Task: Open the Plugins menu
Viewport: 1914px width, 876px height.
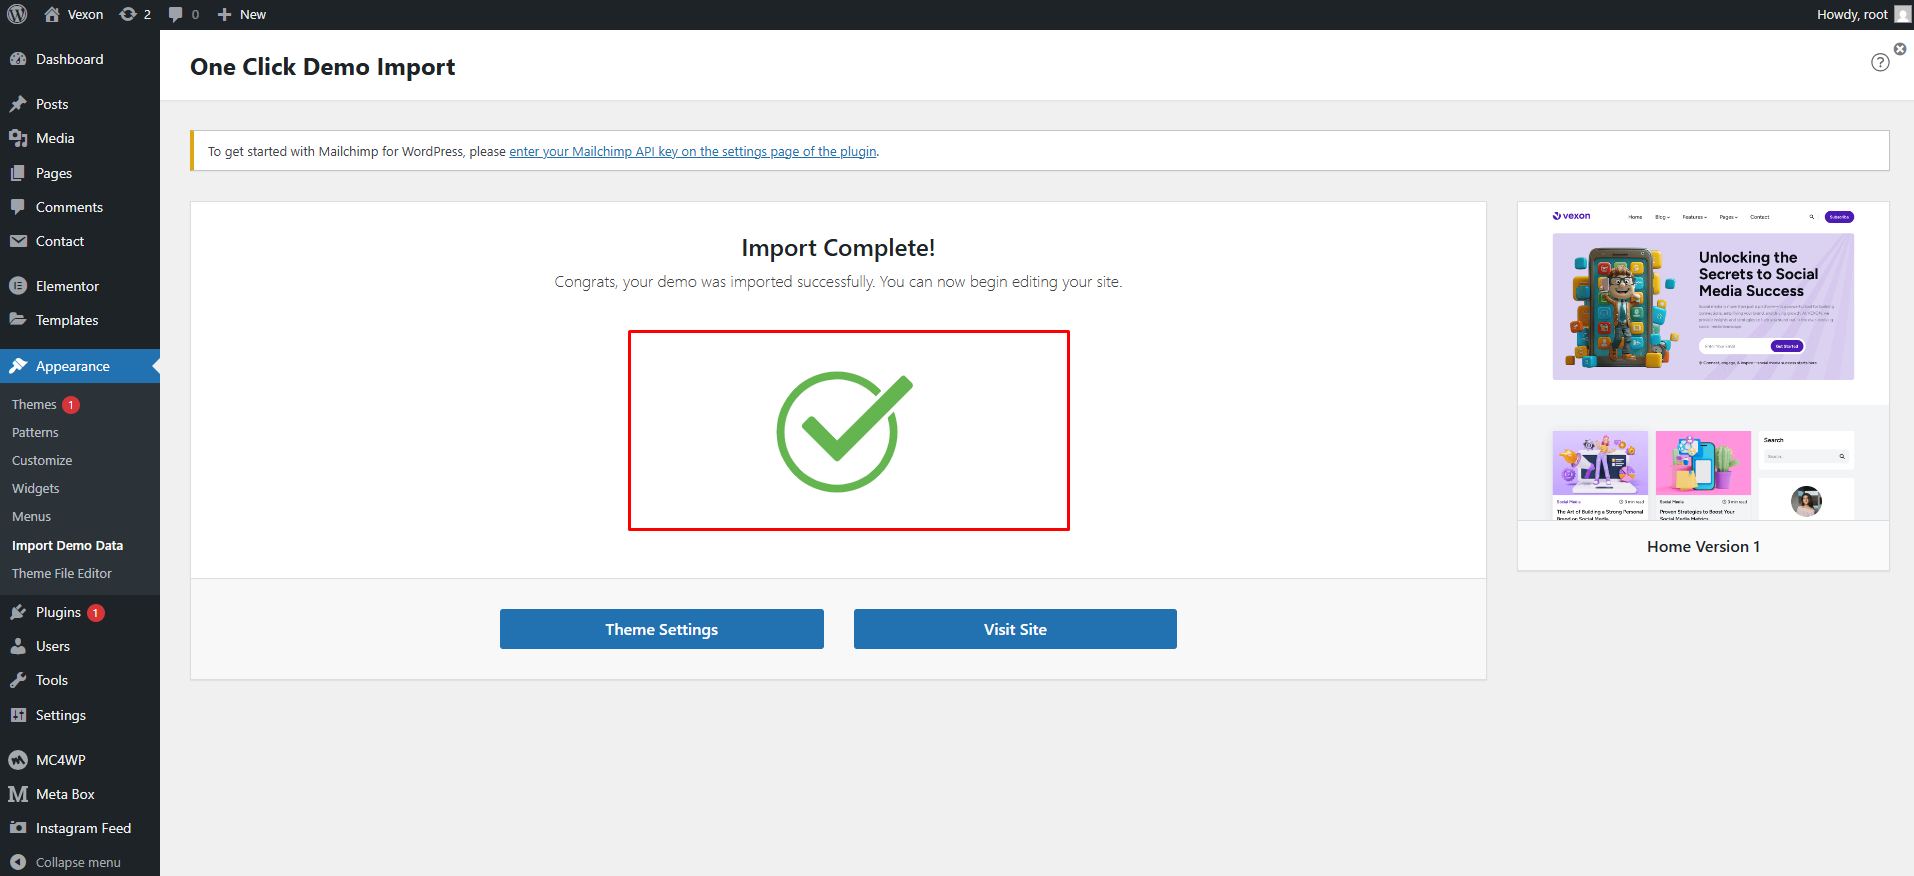Action: click(x=80, y=612)
